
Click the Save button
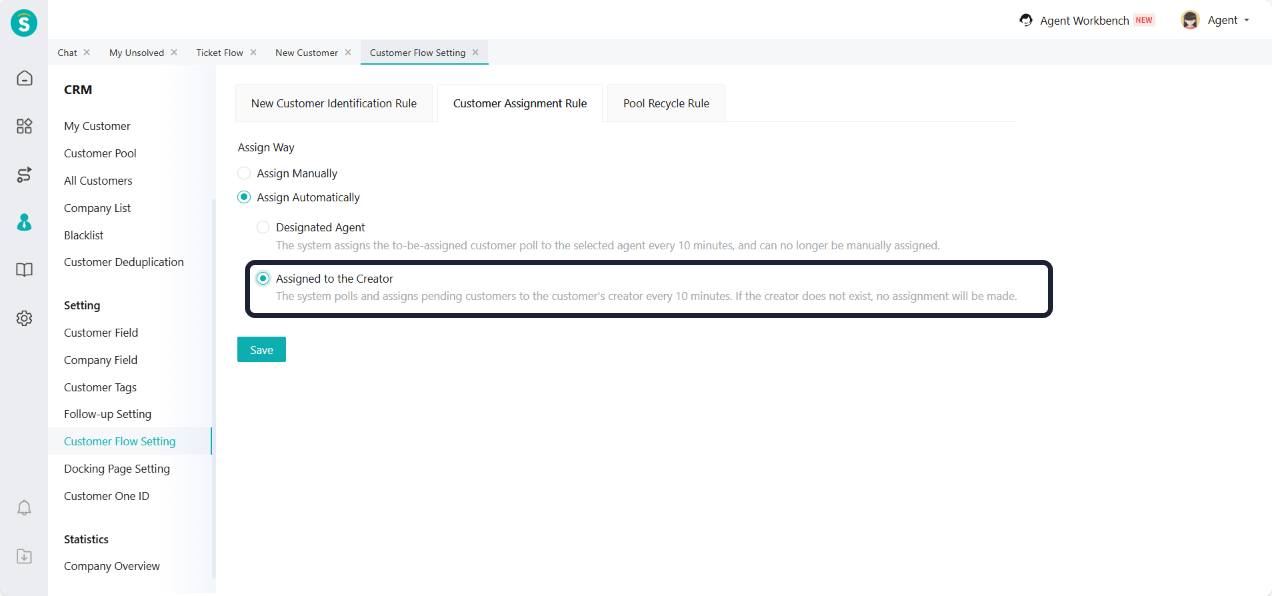click(x=261, y=349)
